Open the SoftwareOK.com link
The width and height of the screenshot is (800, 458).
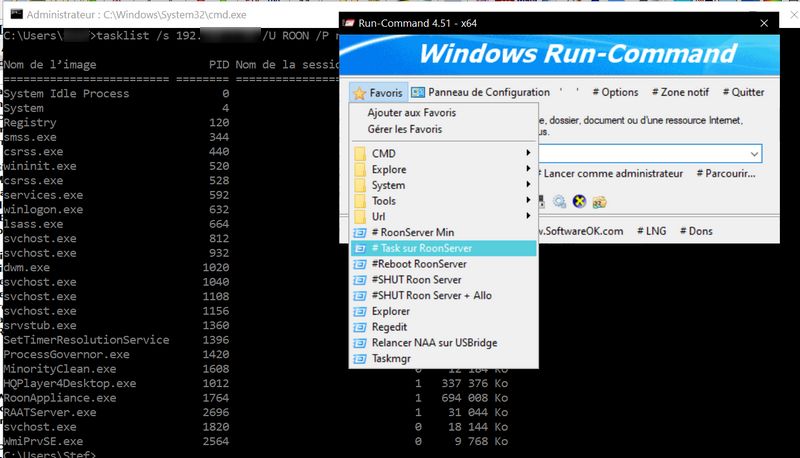(x=582, y=232)
